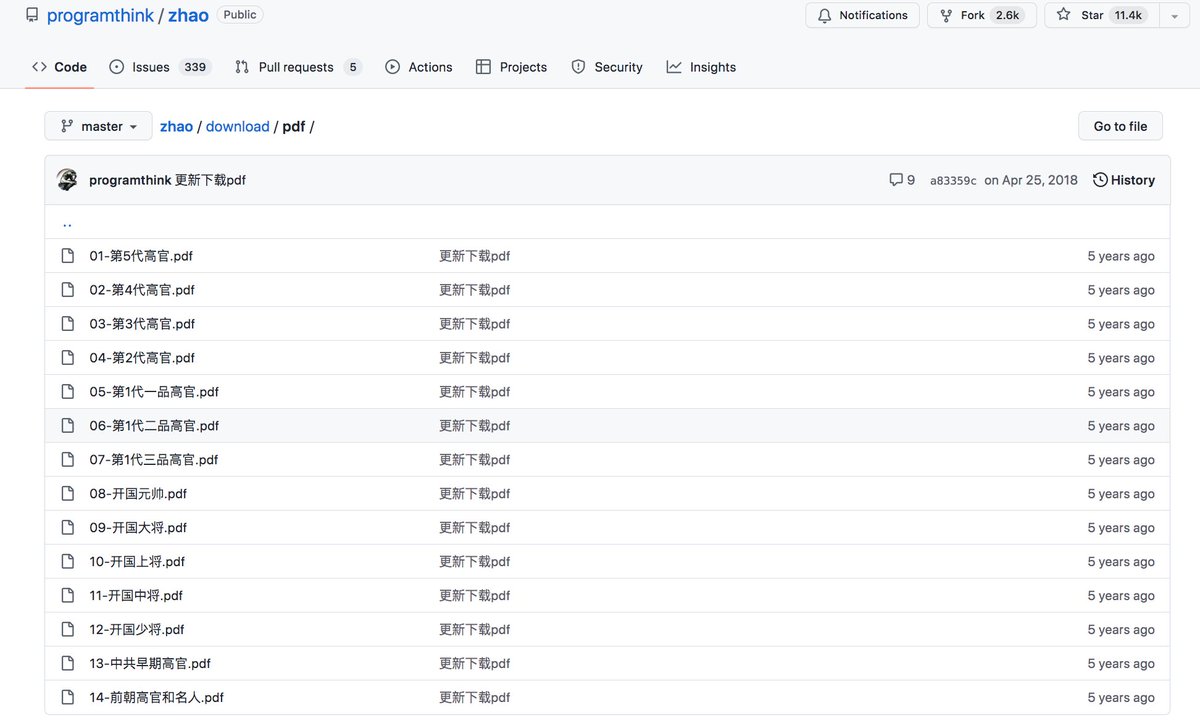The width and height of the screenshot is (1200, 723).
Task: Click the file icon for 06-第1代二品高官.pdf
Action: [x=68, y=426]
